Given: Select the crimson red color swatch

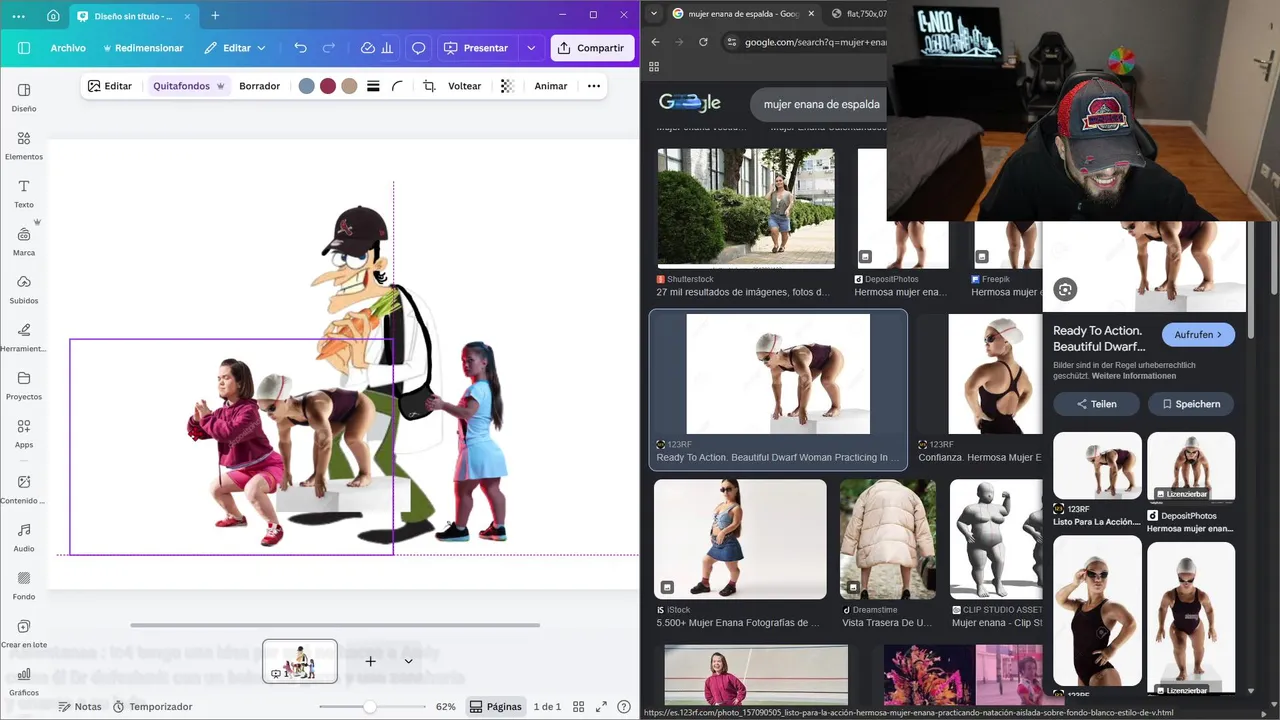Looking at the screenshot, I should 328,86.
